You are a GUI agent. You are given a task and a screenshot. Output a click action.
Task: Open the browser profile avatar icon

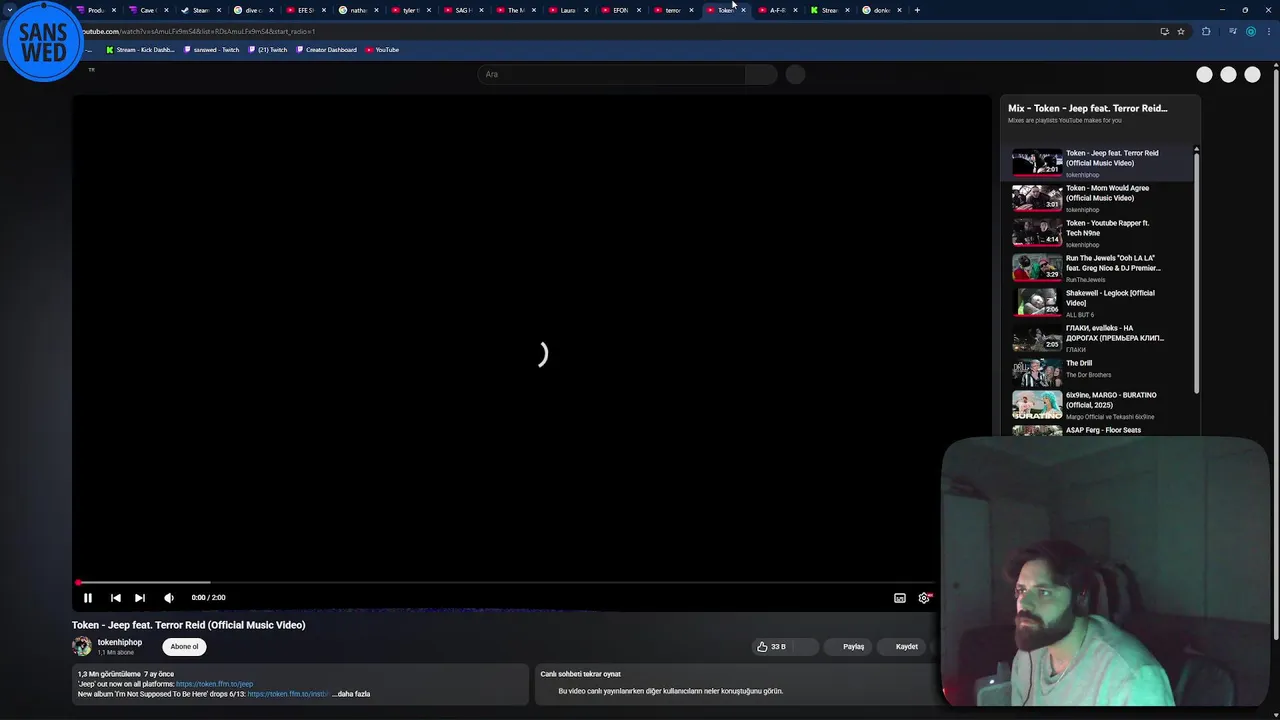pos(1250,31)
